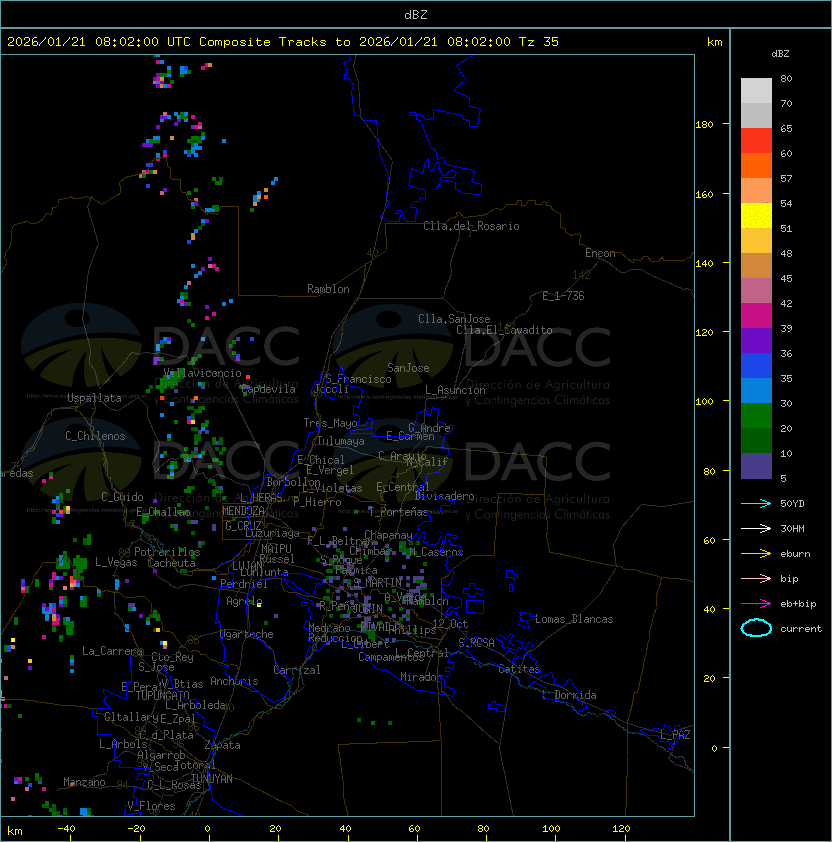Click the cyan ellipse current icon
This screenshot has height=842, width=832.
pos(756,628)
